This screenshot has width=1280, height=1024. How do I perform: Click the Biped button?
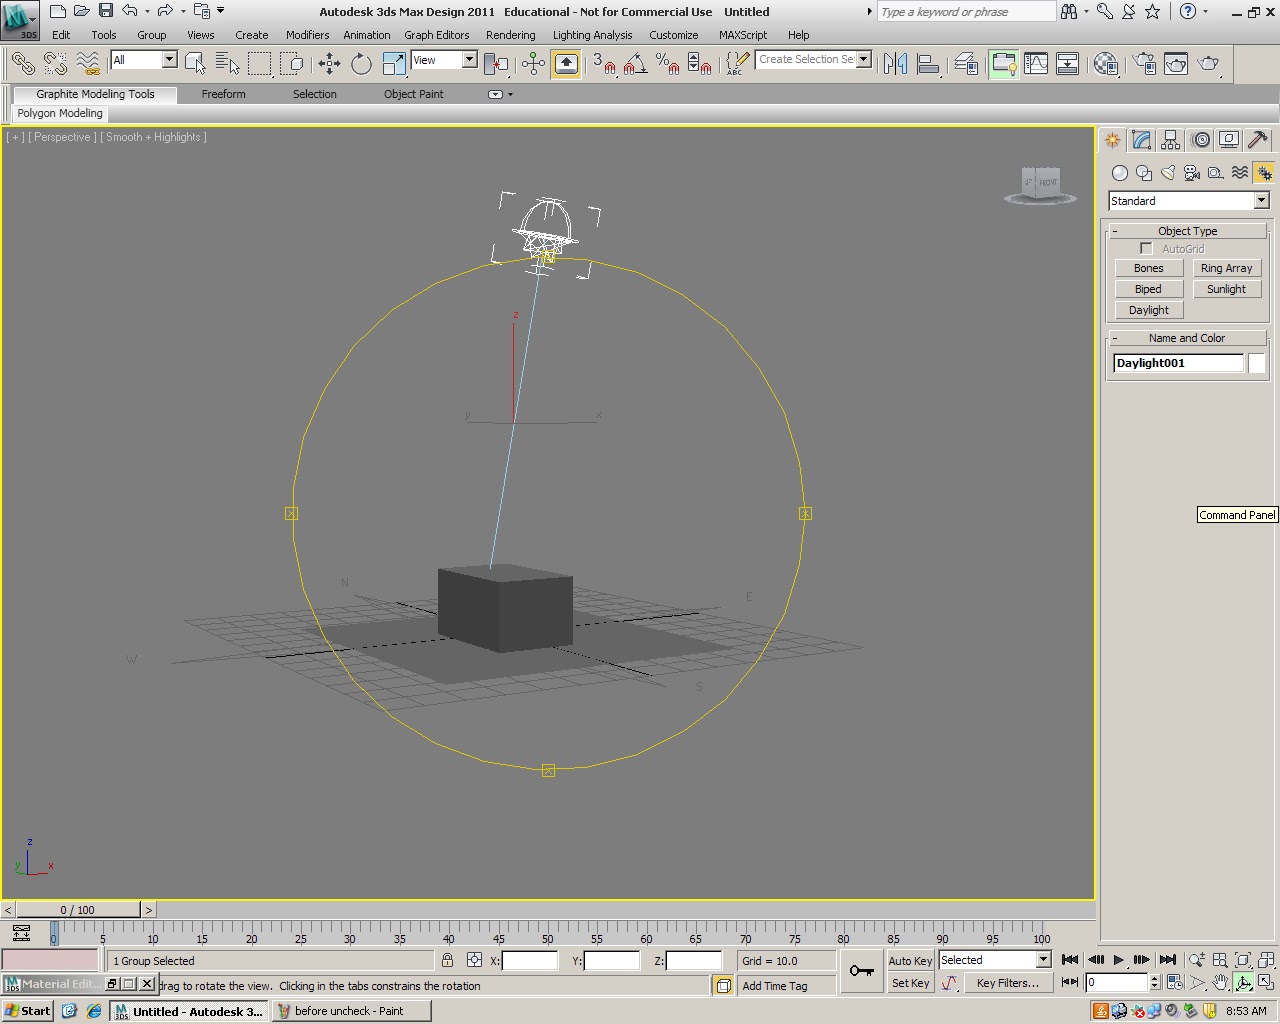click(1149, 289)
